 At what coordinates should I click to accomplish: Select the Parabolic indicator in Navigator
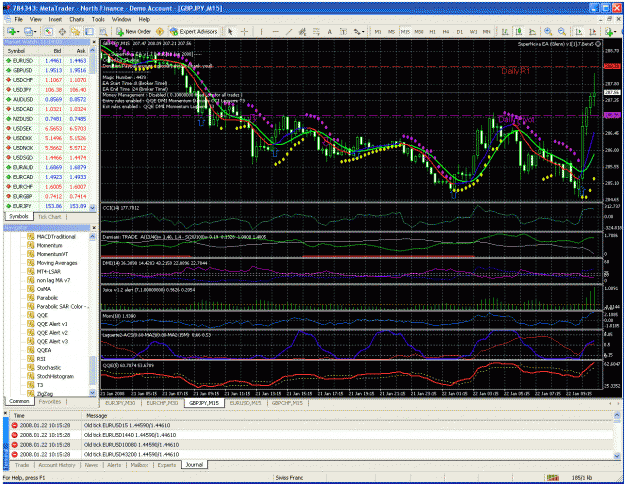coord(47,298)
